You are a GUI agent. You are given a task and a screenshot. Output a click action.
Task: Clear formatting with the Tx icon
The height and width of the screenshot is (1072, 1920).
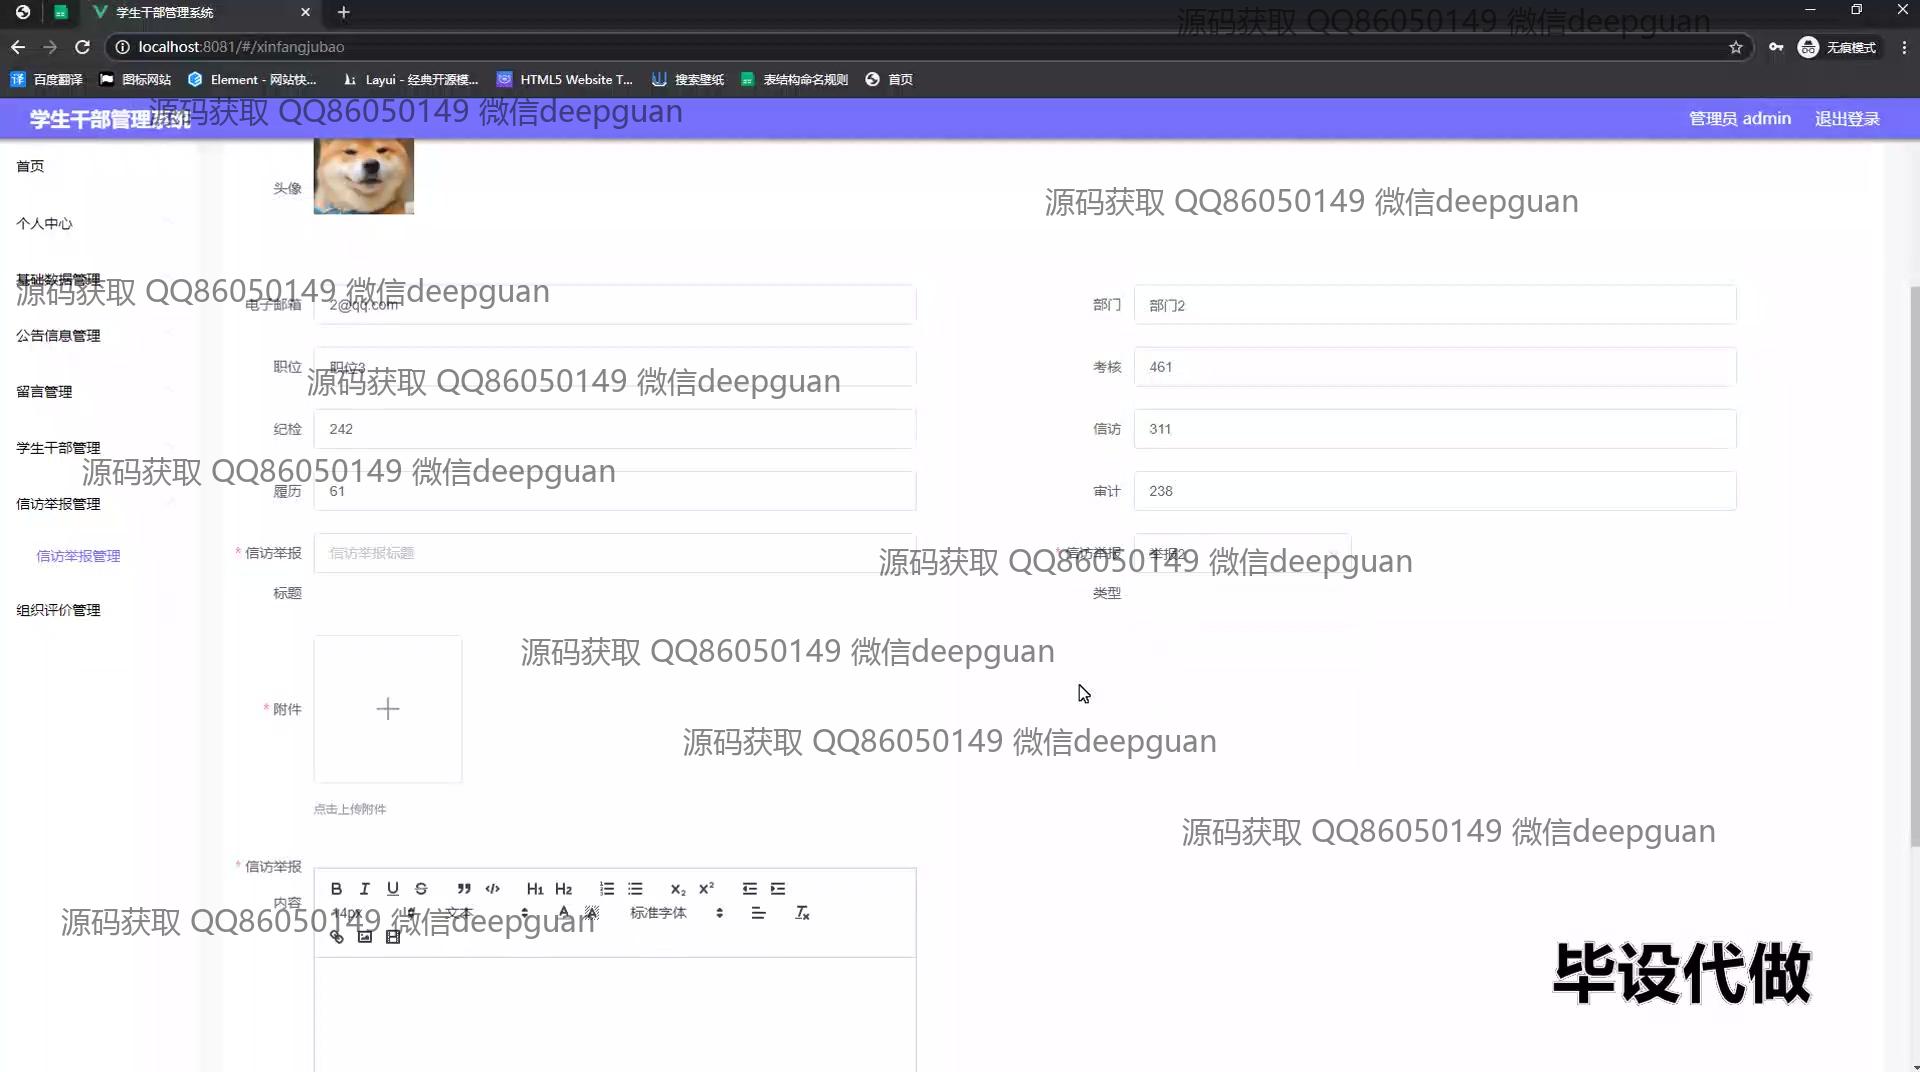802,913
